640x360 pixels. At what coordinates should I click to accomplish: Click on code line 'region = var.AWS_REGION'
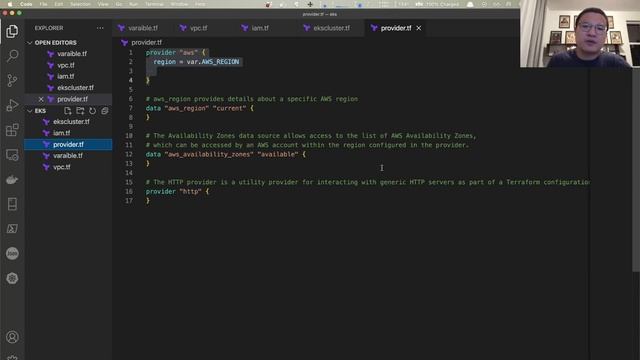[x=196, y=62]
